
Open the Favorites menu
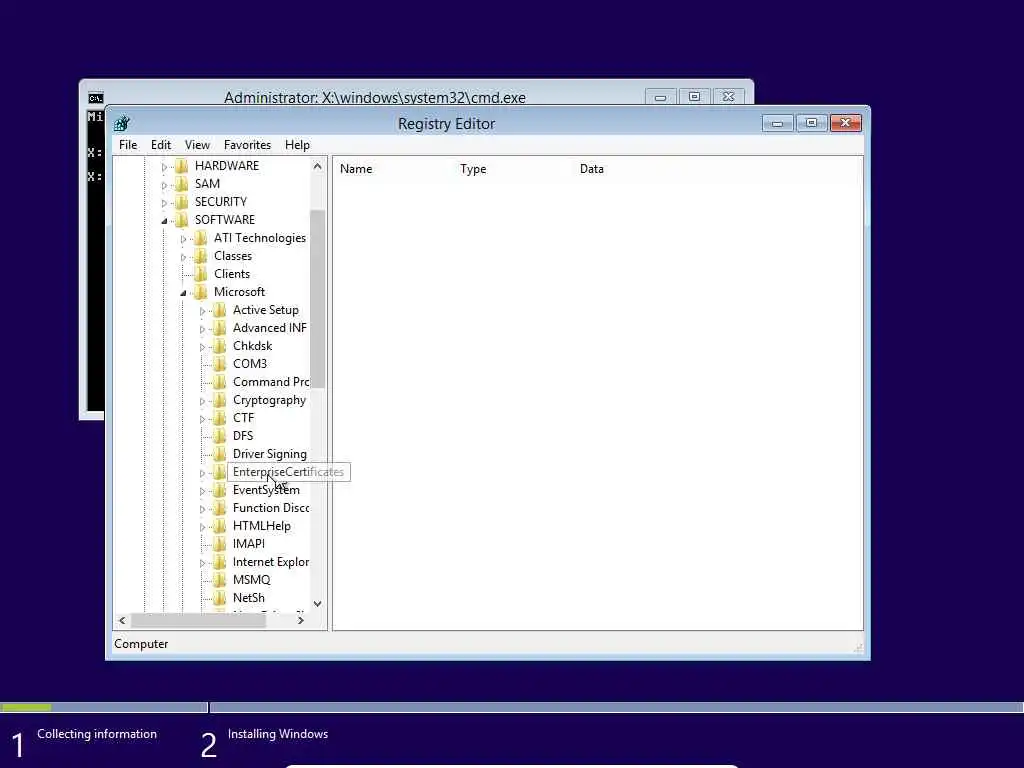coord(247,145)
